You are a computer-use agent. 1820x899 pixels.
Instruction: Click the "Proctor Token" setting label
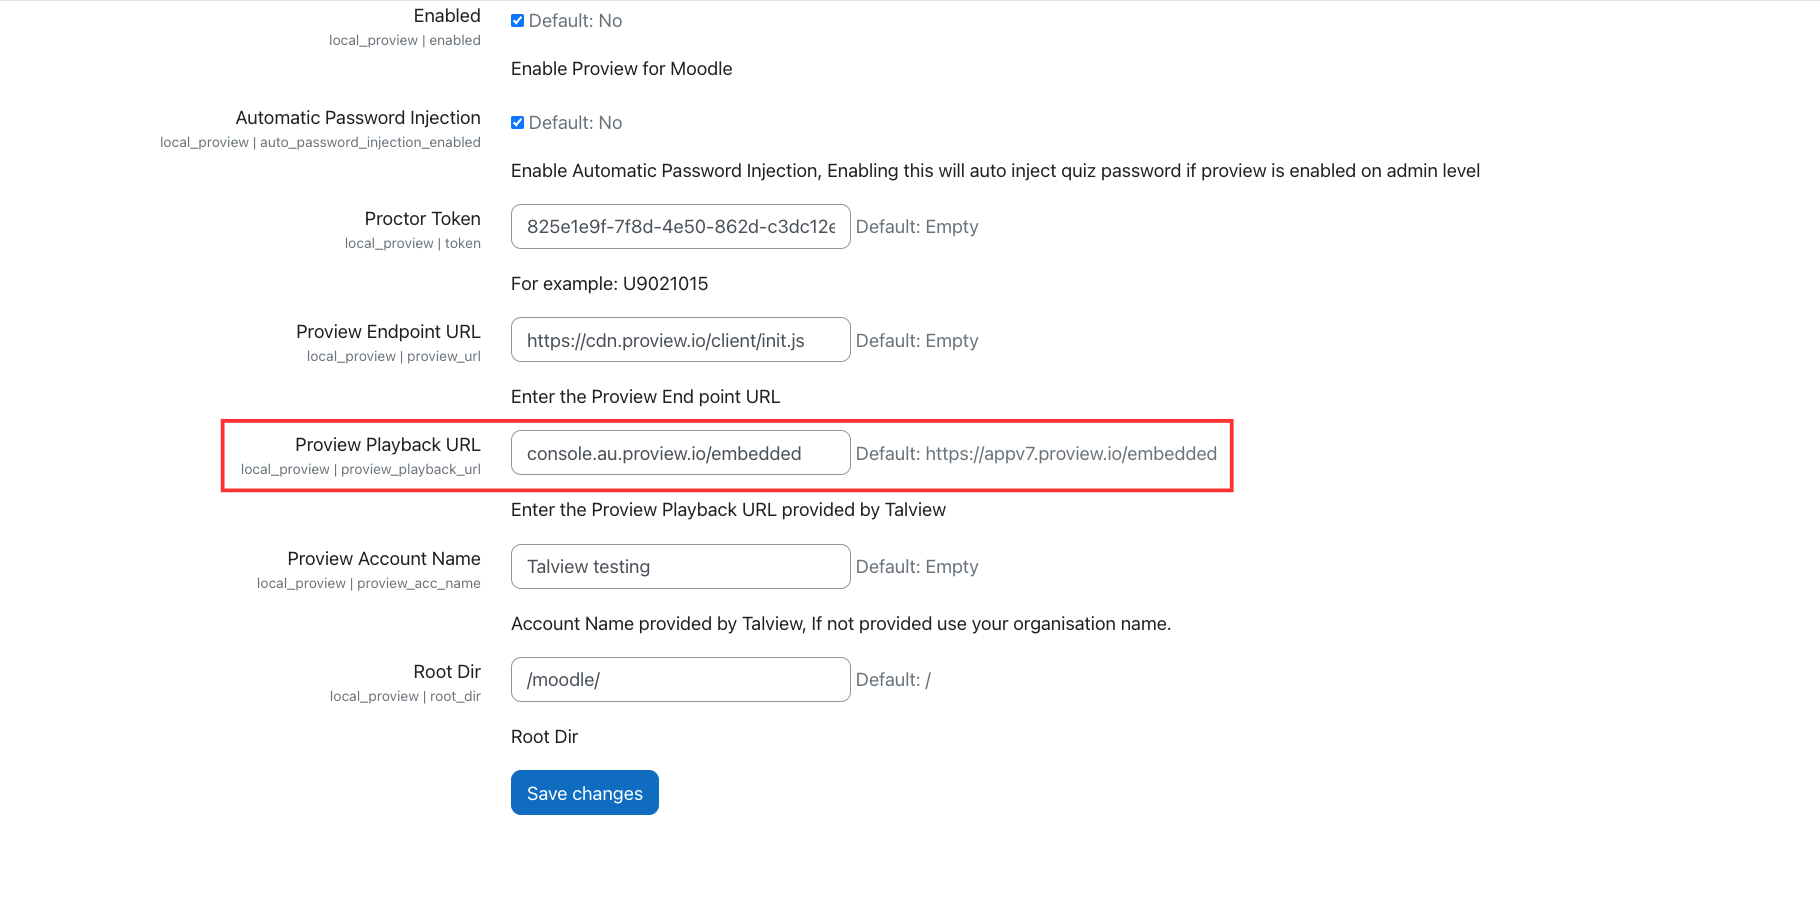click(x=422, y=219)
